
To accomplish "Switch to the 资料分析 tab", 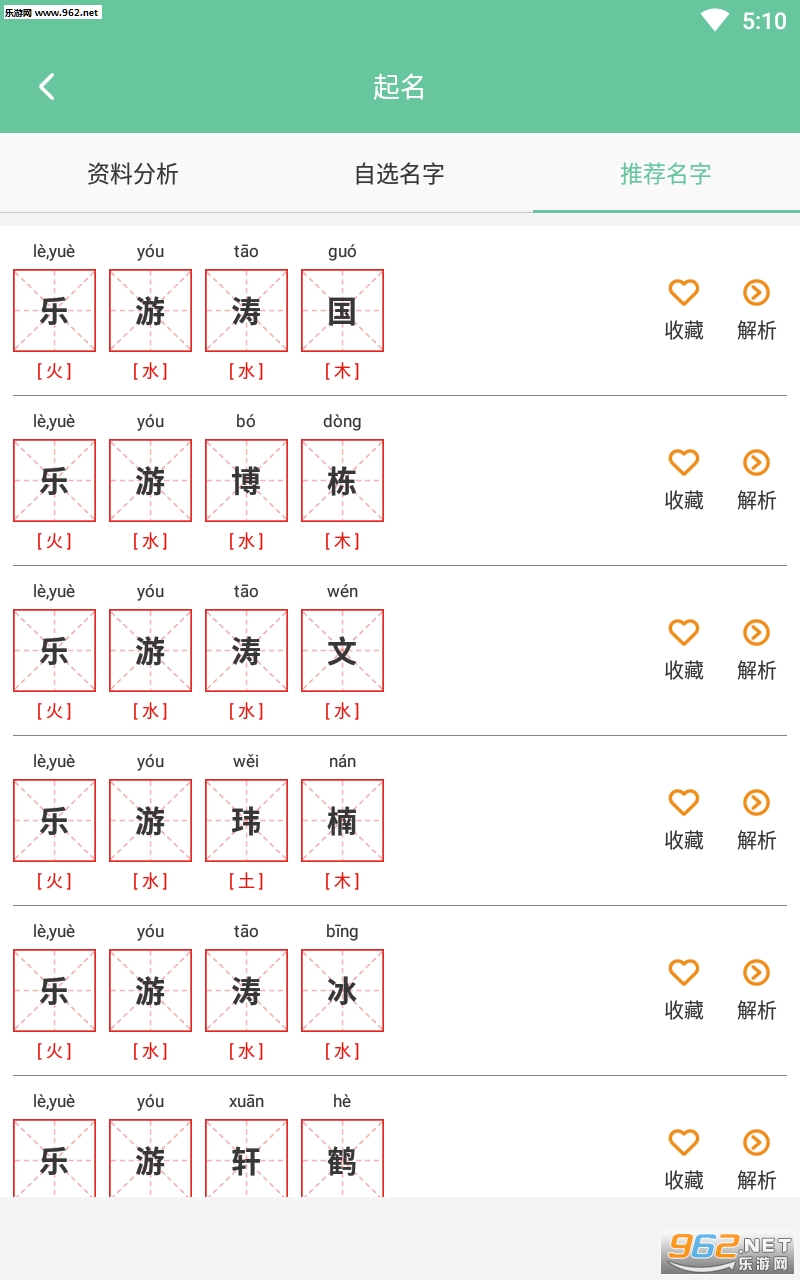I will pyautogui.click(x=133, y=174).
